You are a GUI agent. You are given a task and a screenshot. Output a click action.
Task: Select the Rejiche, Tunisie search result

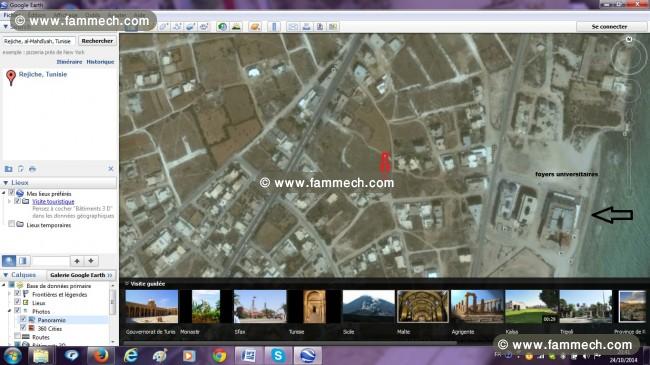coord(43,74)
